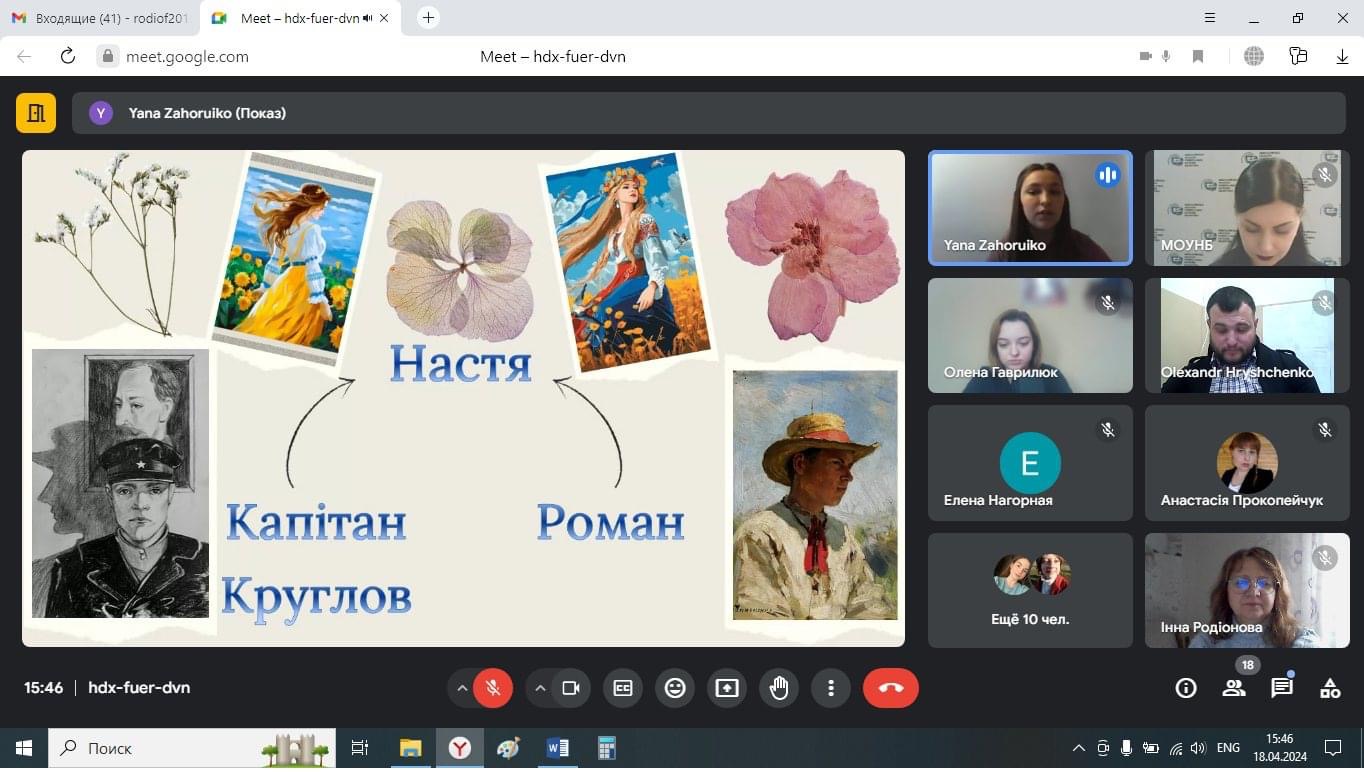Switch ENG input language
The height and width of the screenshot is (772, 1364).
(1228, 748)
